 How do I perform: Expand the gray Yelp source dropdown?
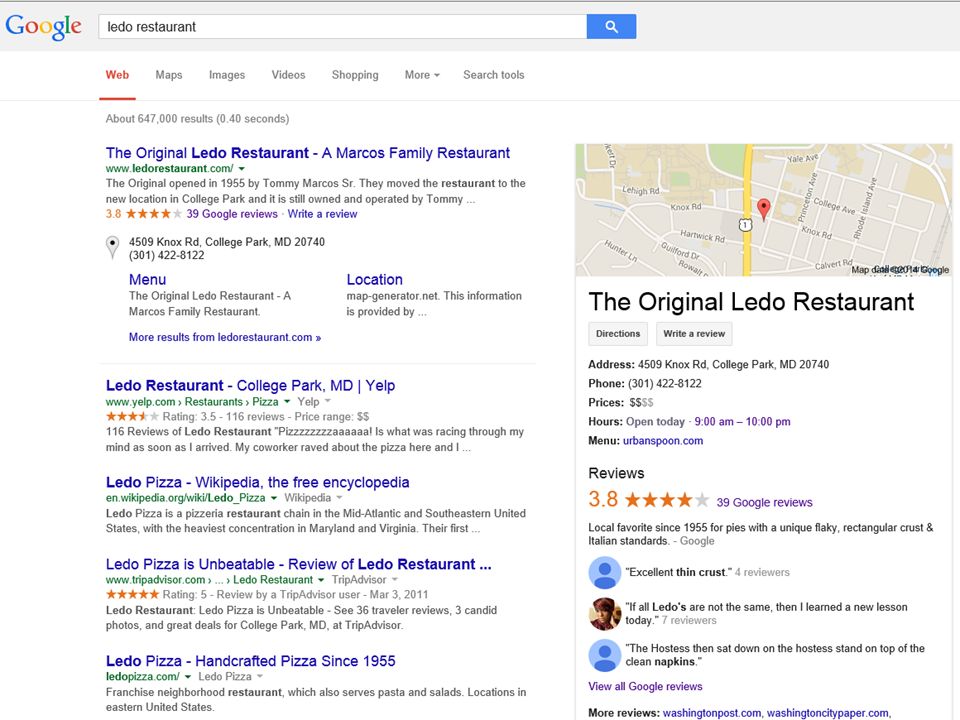[328, 402]
